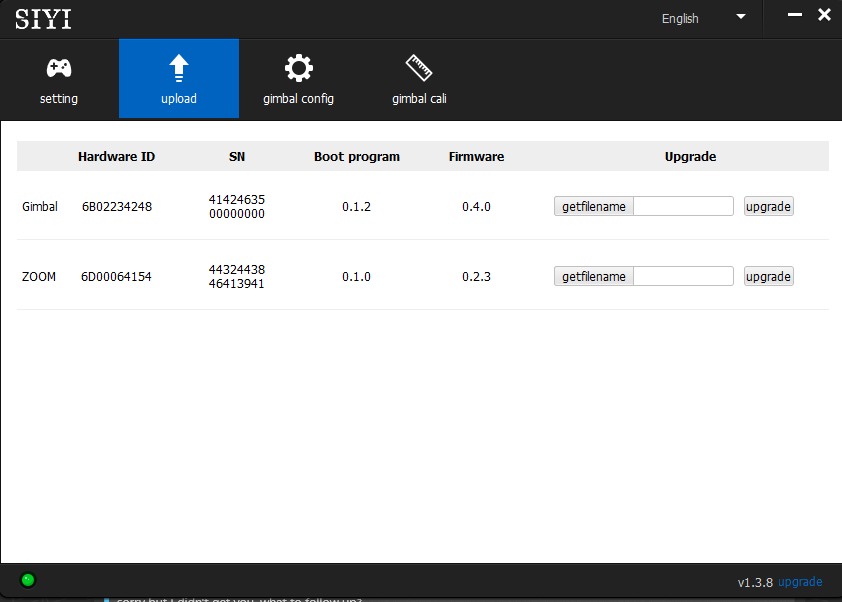Open the English language dropdown
Viewport: 842px width, 602px height.
click(703, 18)
